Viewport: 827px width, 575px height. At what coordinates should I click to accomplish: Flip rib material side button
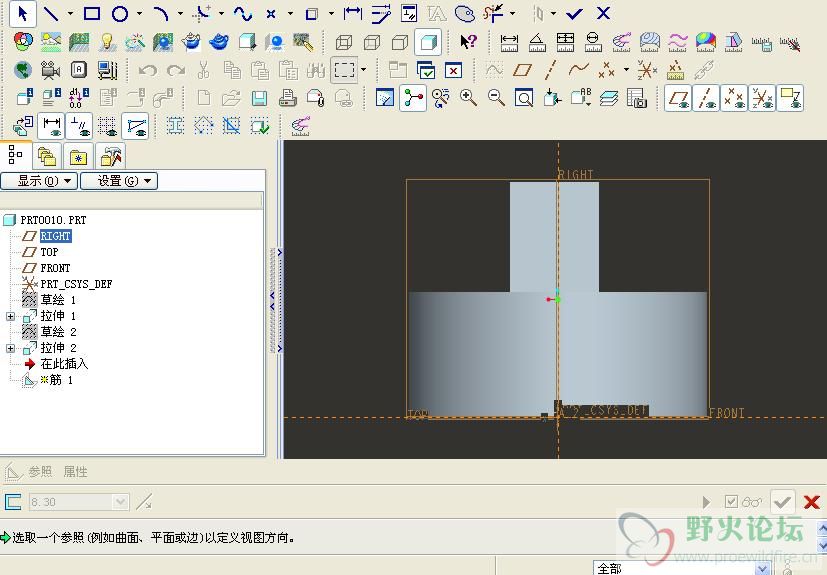pyautogui.click(x=143, y=502)
